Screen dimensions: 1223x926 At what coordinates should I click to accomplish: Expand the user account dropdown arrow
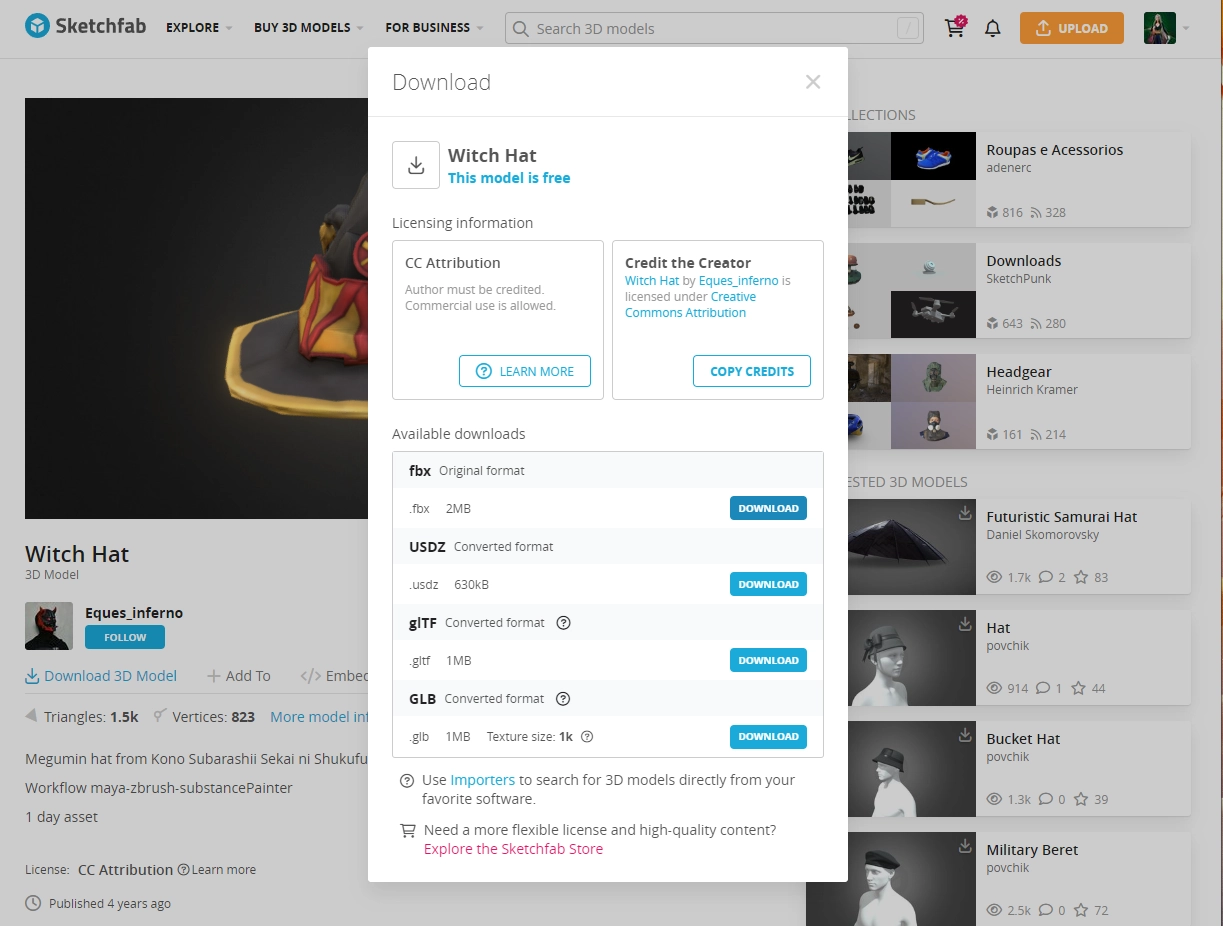1186,28
